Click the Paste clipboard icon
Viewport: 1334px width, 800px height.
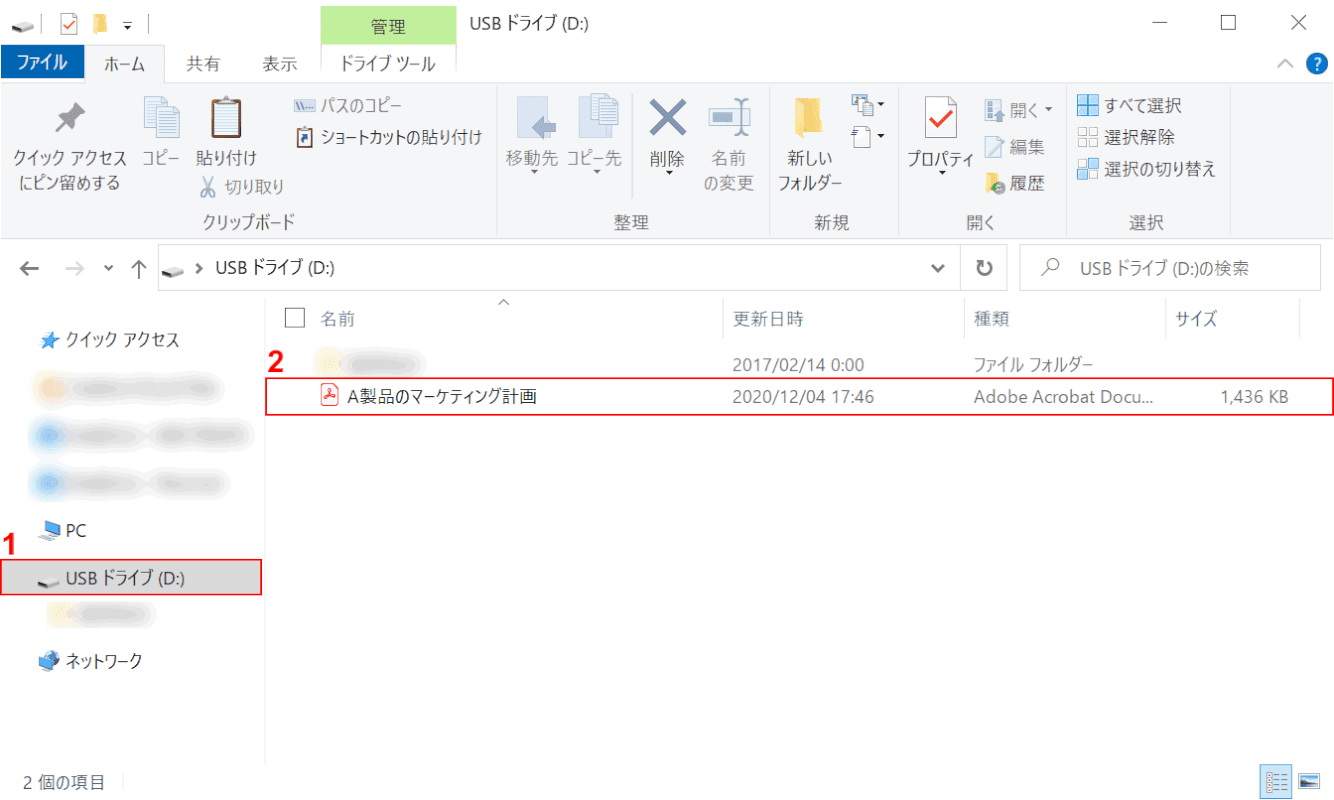(x=226, y=118)
